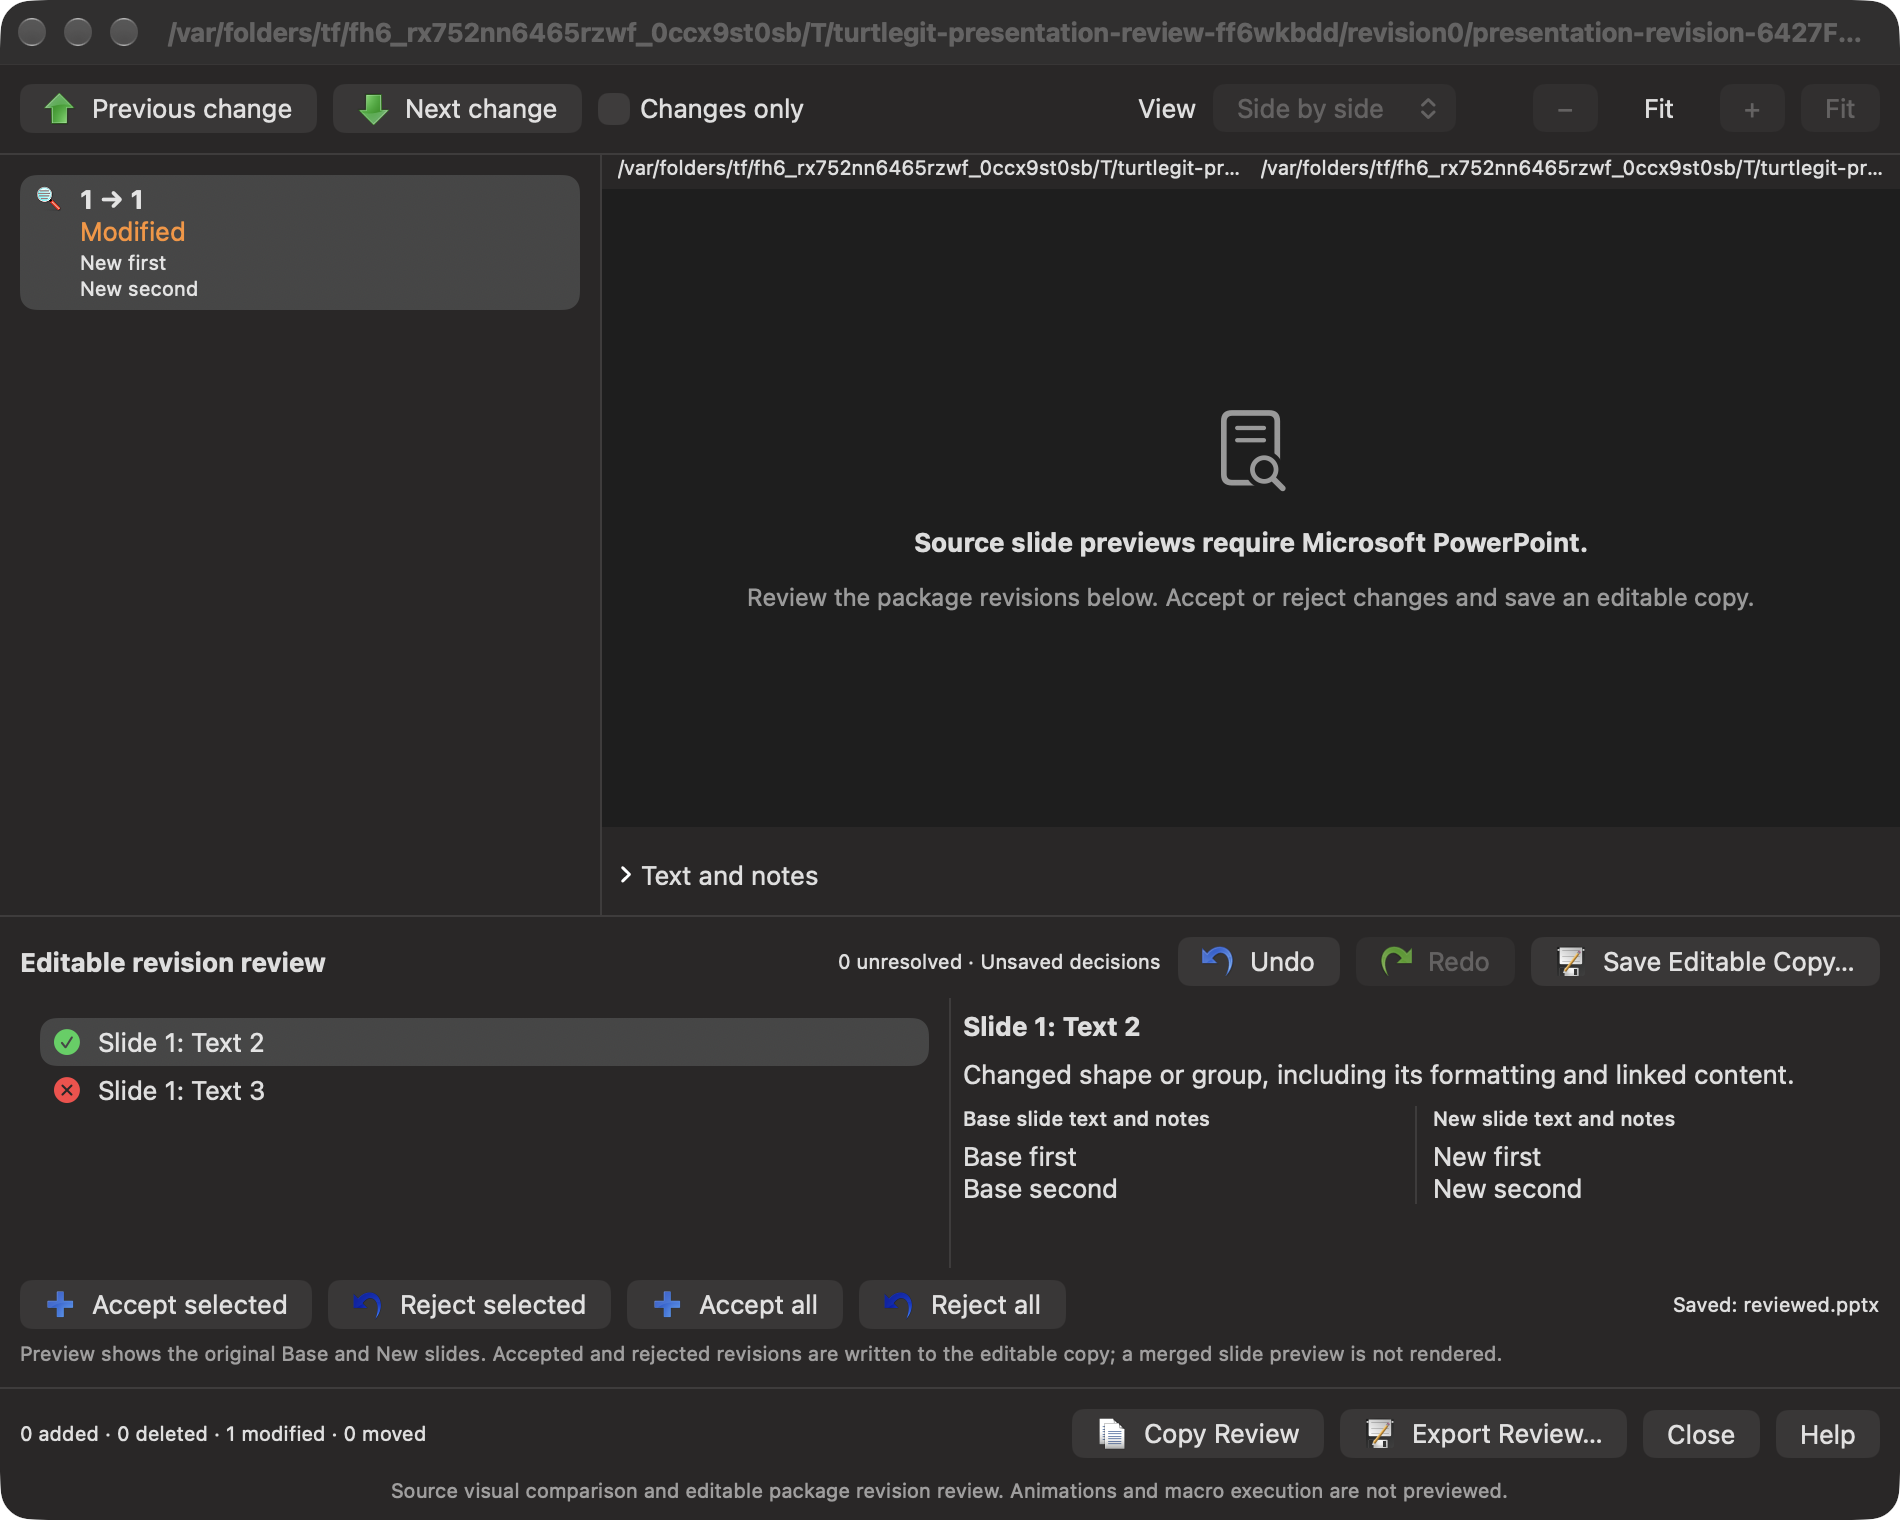The image size is (1900, 1520).
Task: Open the Side by side view dropdown
Action: [x=1334, y=109]
